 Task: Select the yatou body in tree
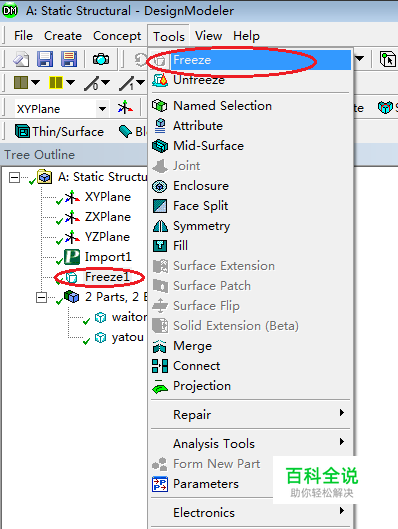[128, 337]
